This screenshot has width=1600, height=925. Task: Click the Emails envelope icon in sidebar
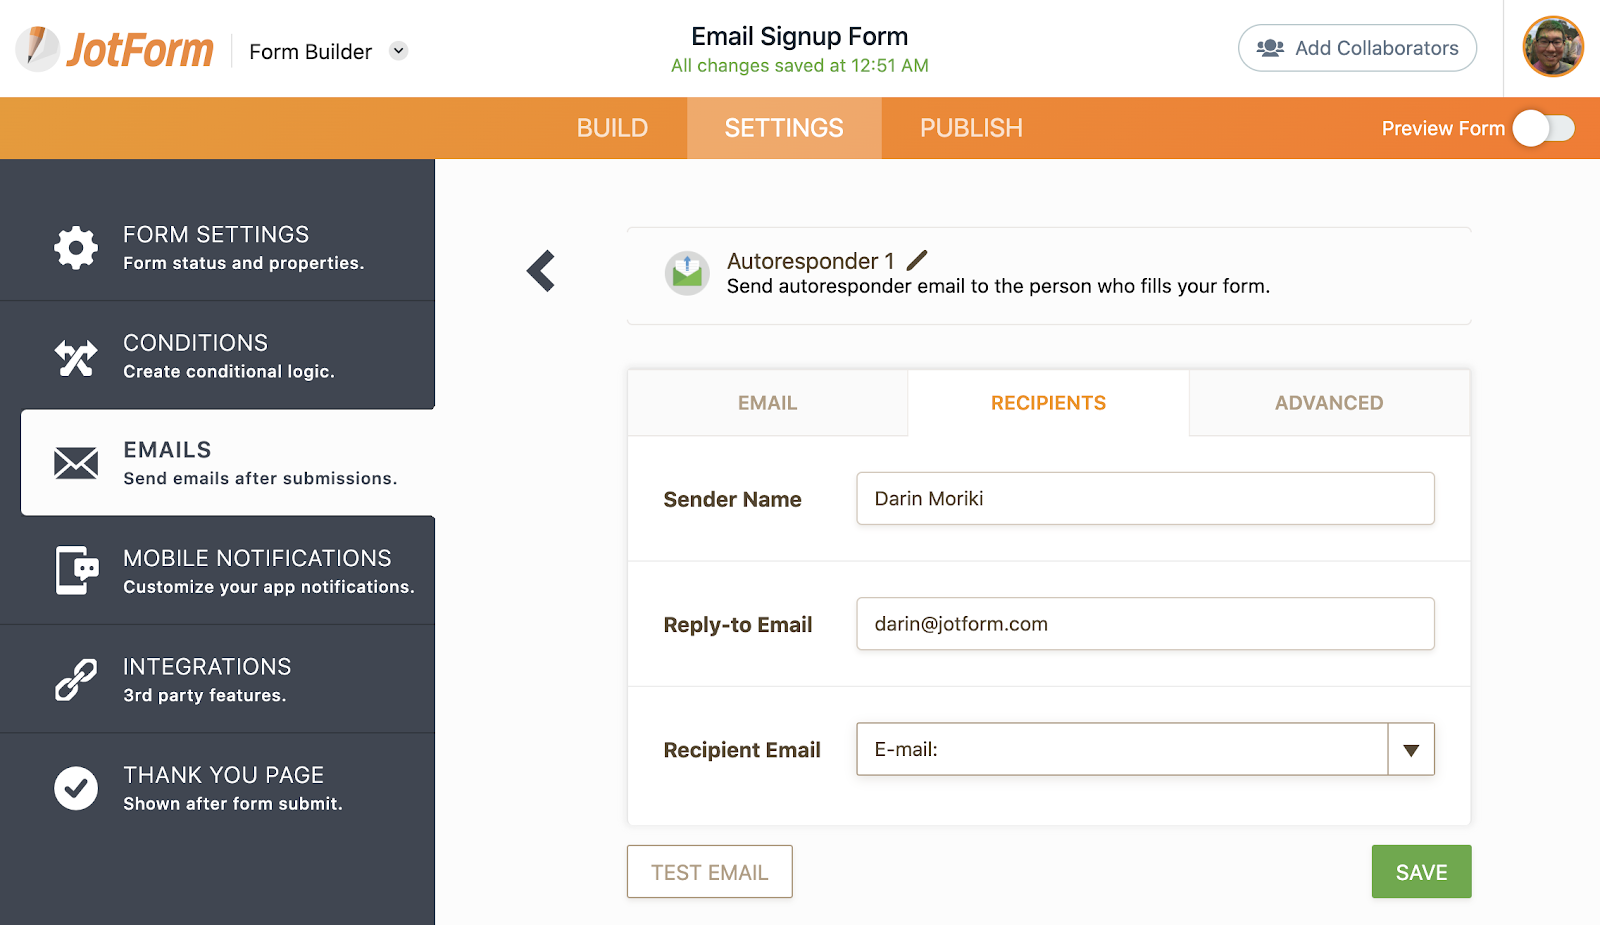[76, 463]
